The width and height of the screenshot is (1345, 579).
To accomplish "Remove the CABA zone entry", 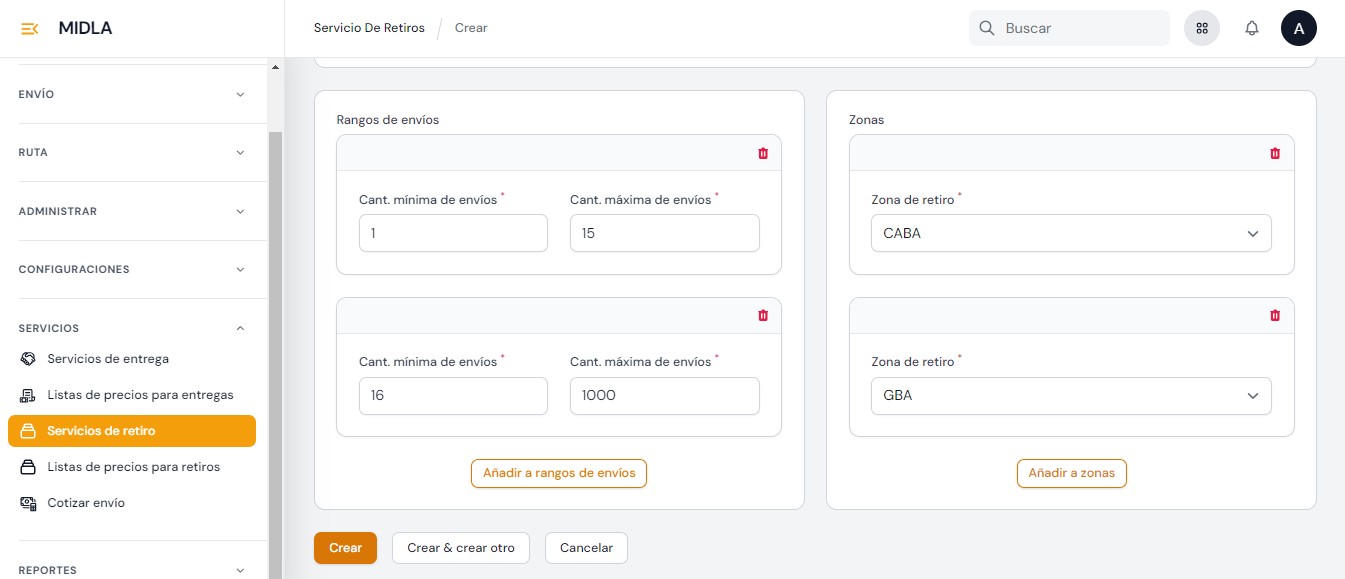I will pos(1274,153).
